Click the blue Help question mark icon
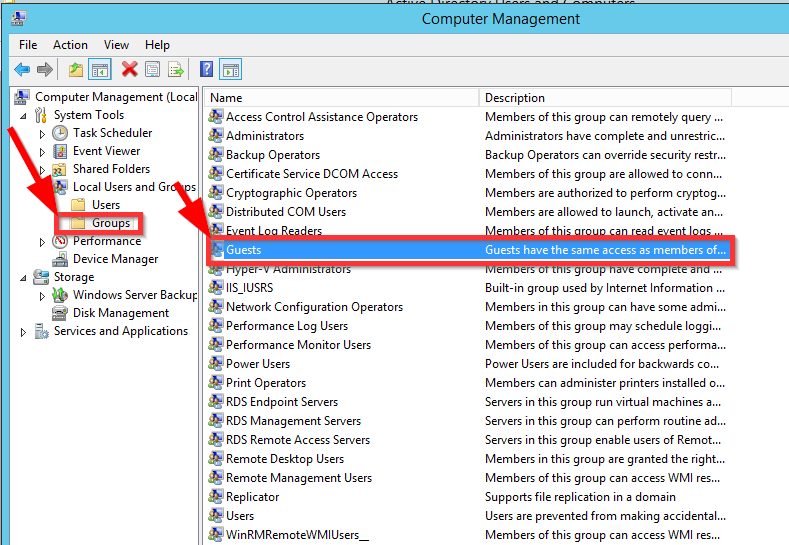Image resolution: width=789 pixels, height=545 pixels. [x=206, y=69]
